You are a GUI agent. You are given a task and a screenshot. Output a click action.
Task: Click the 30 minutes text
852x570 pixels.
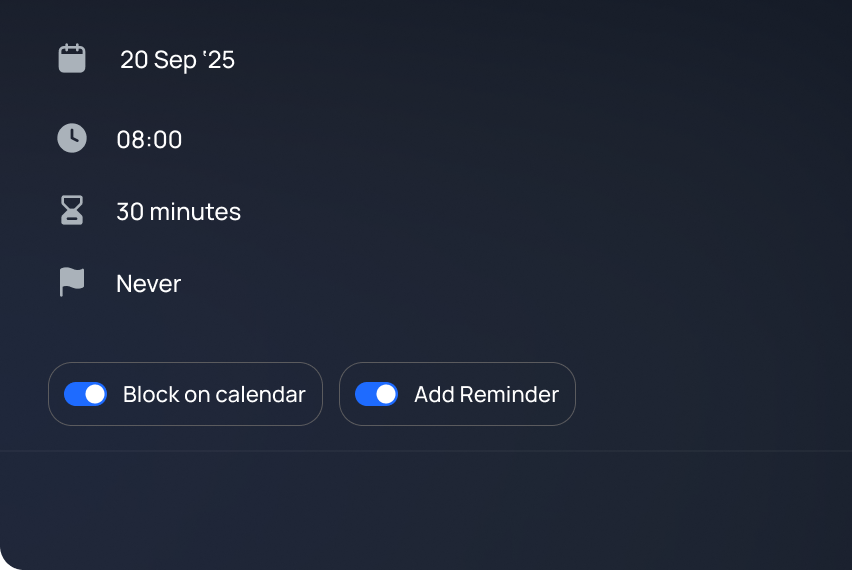tap(178, 211)
